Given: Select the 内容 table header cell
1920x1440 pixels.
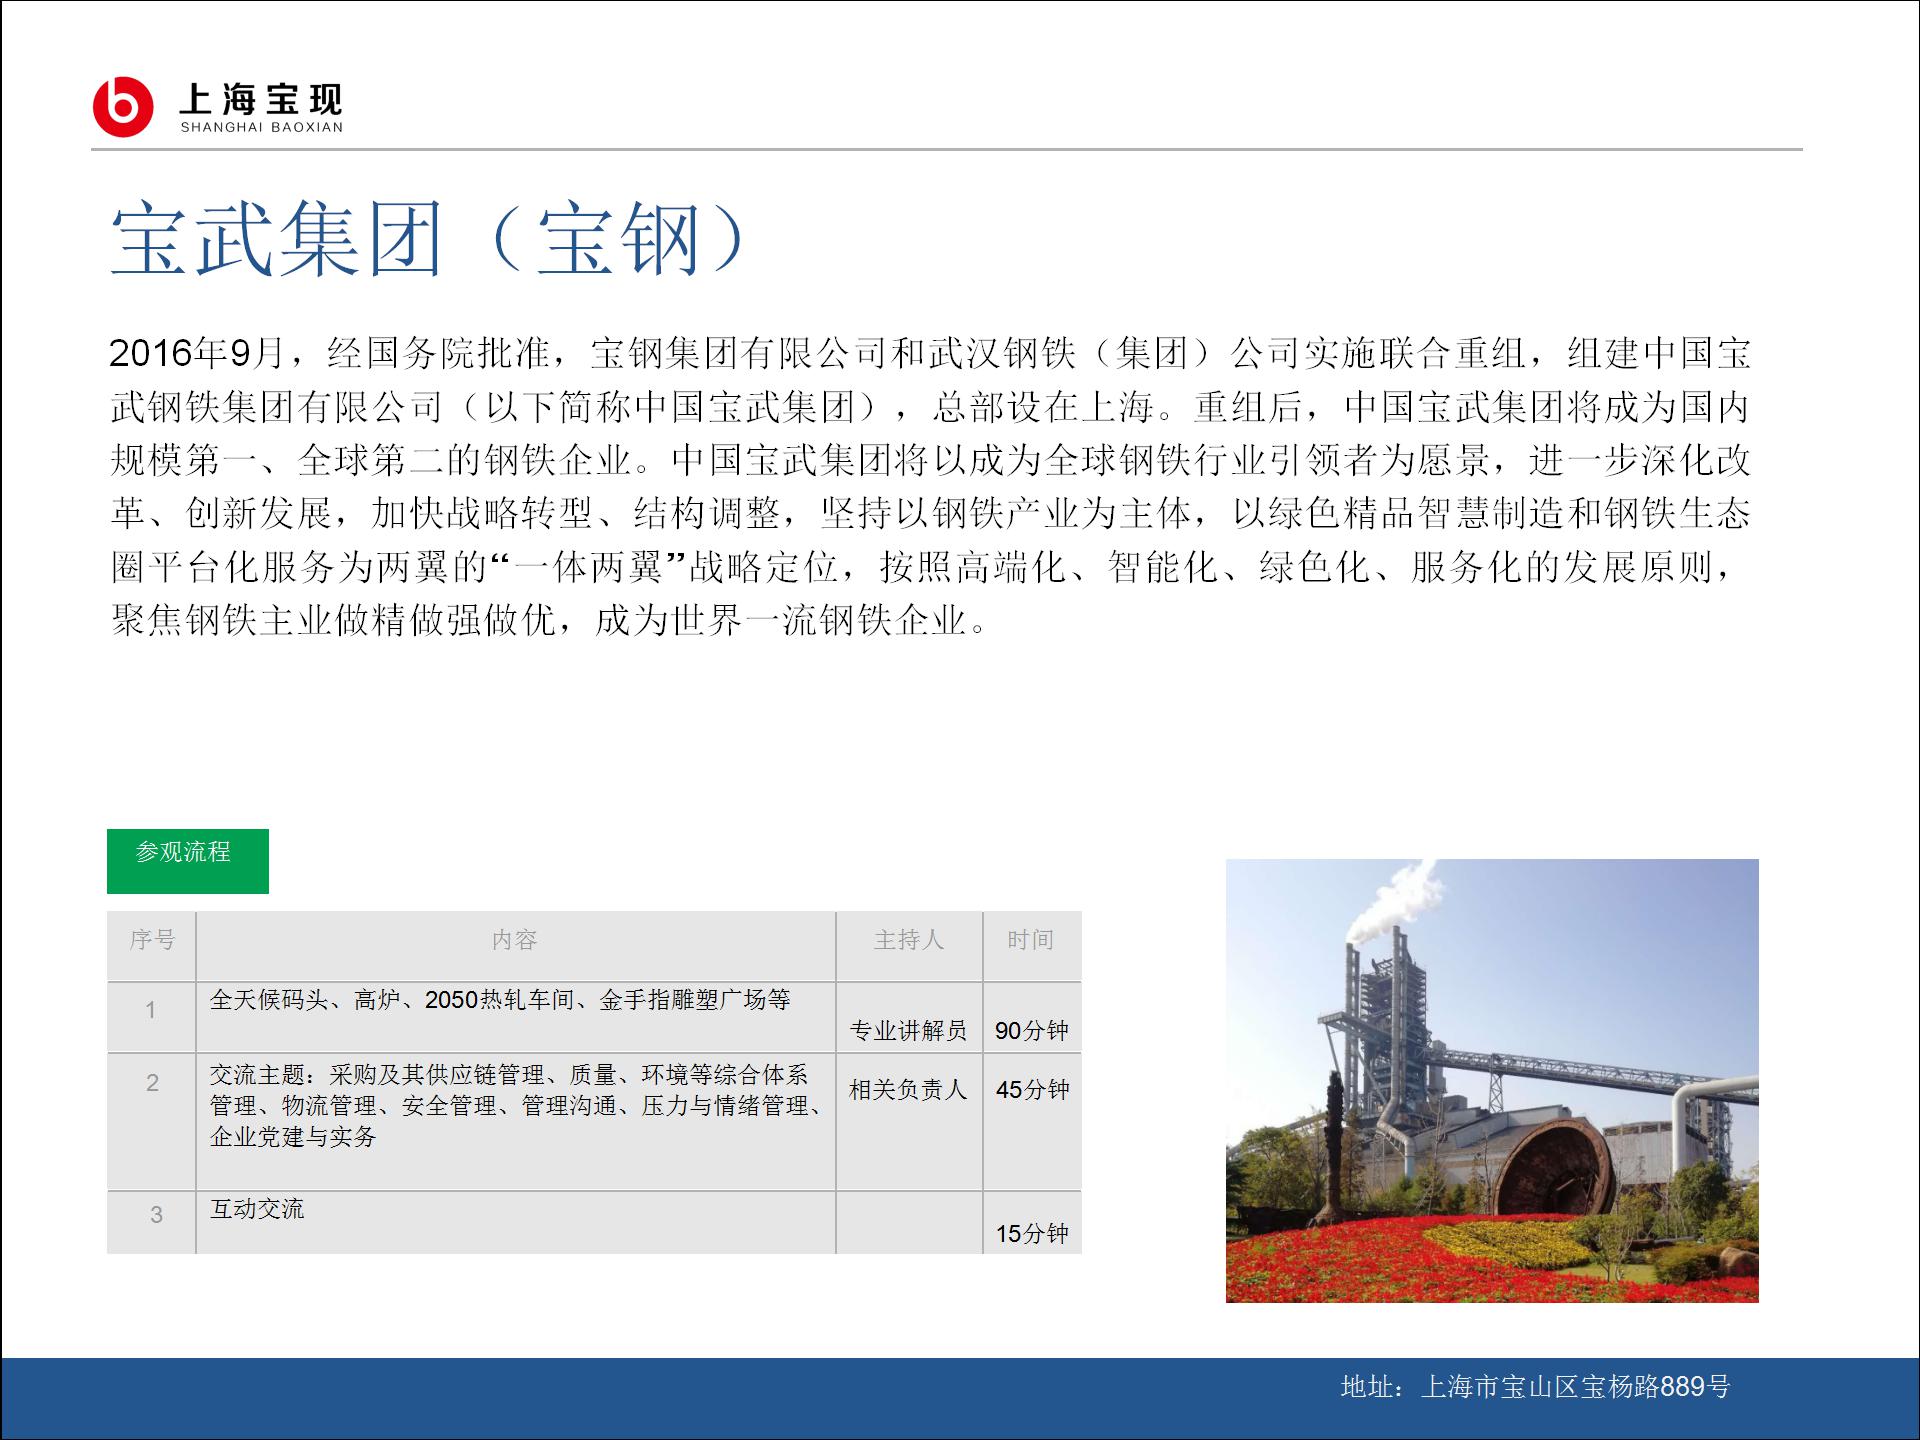Looking at the screenshot, I should [516, 946].
